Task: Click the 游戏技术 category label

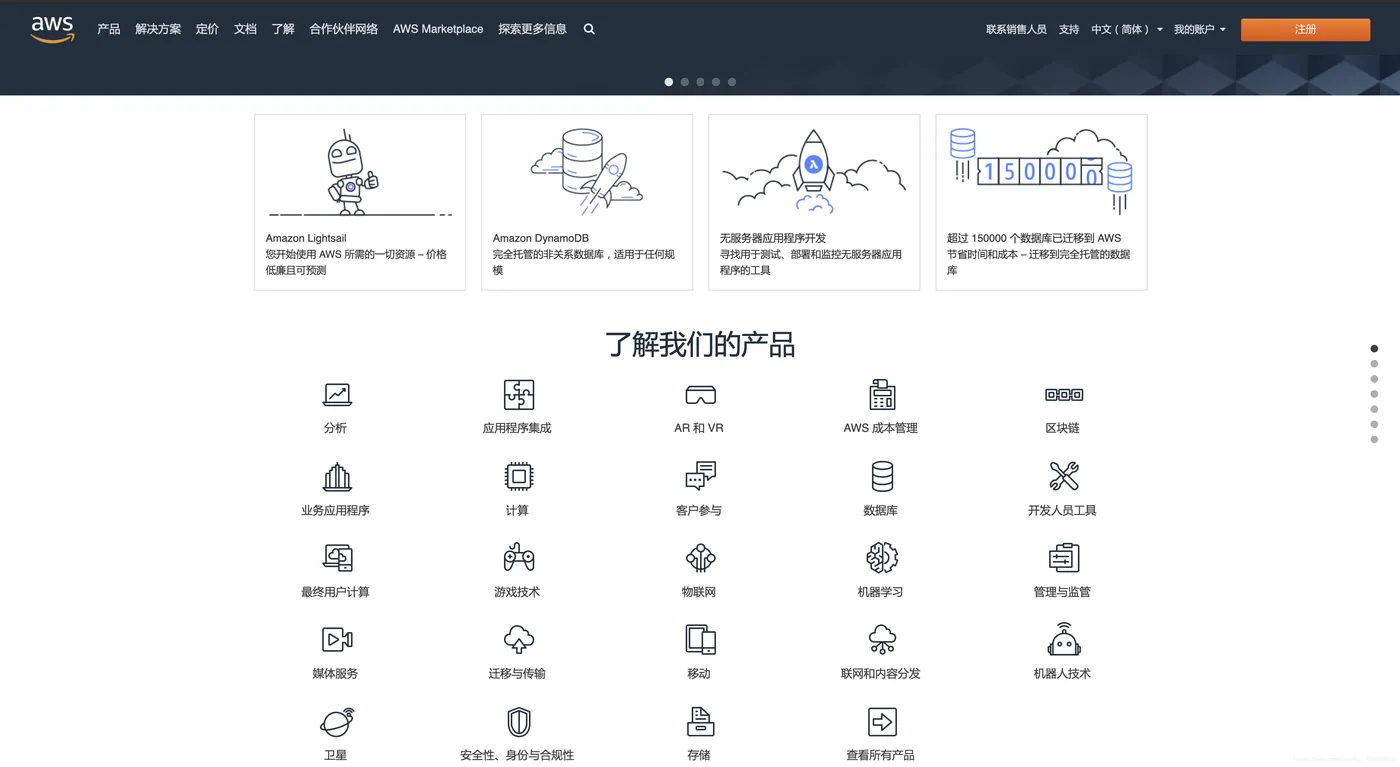Action: click(x=517, y=592)
